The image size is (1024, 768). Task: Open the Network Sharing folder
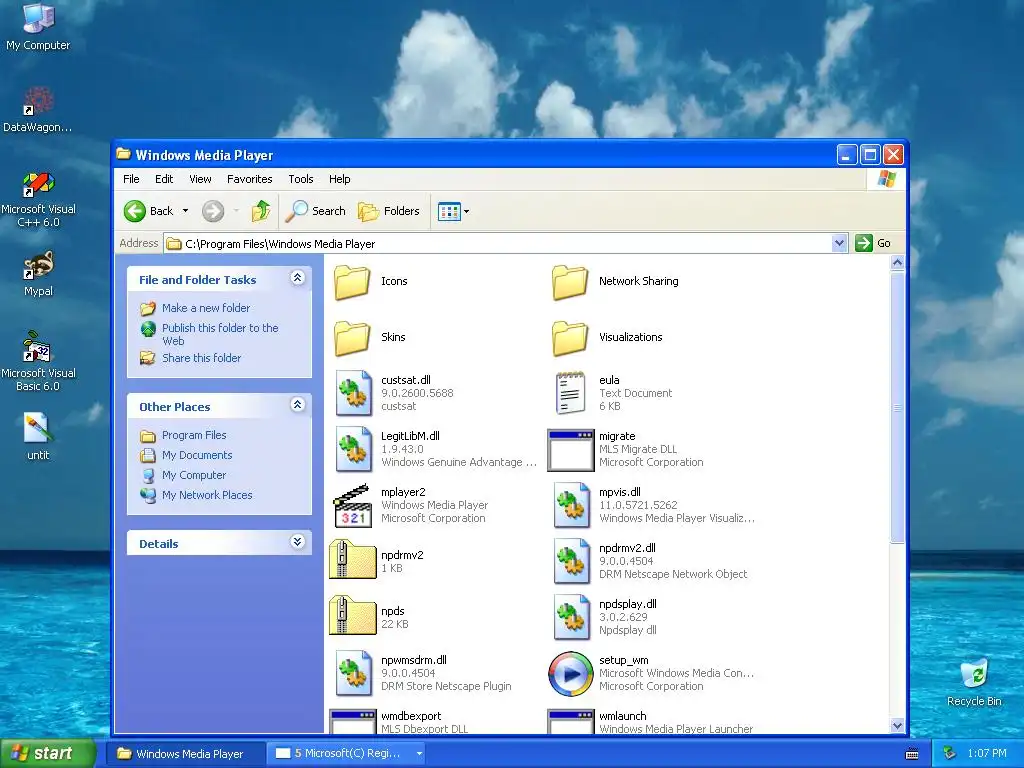point(570,281)
